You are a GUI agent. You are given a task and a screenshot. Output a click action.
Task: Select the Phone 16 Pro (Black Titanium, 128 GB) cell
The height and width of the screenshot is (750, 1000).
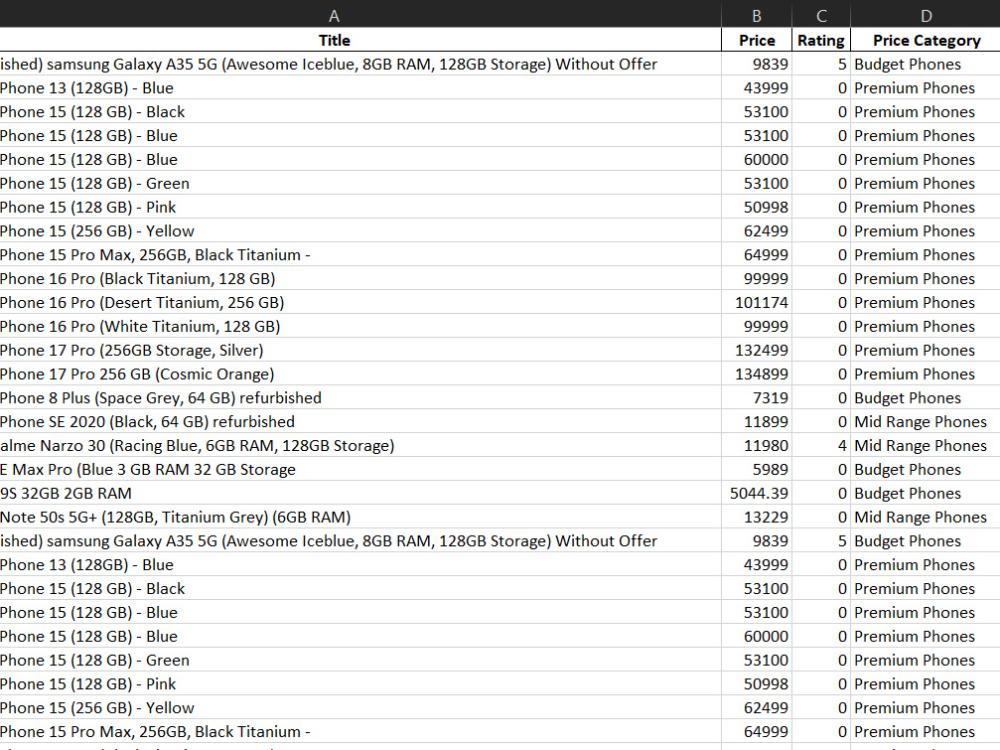pyautogui.click(x=360, y=279)
